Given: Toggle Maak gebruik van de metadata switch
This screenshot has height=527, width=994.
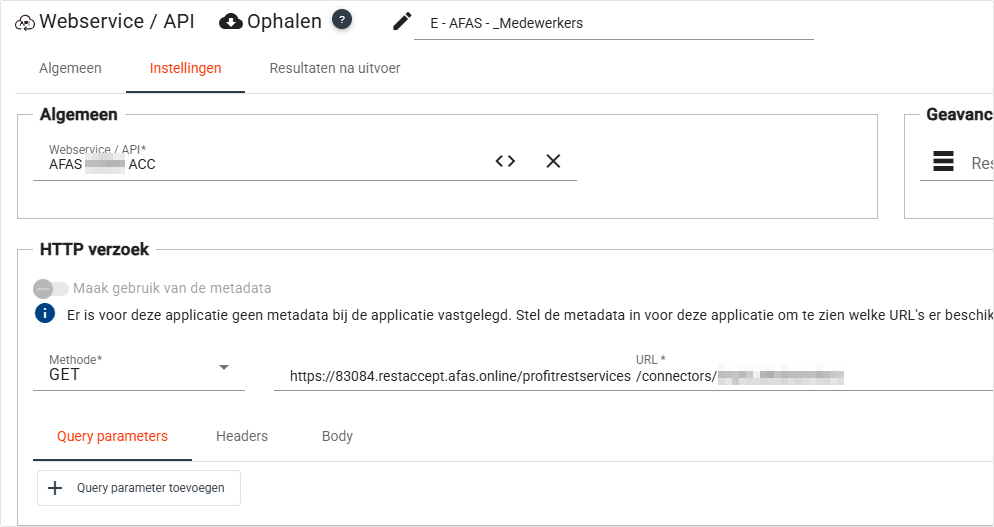Looking at the screenshot, I should [x=51, y=288].
